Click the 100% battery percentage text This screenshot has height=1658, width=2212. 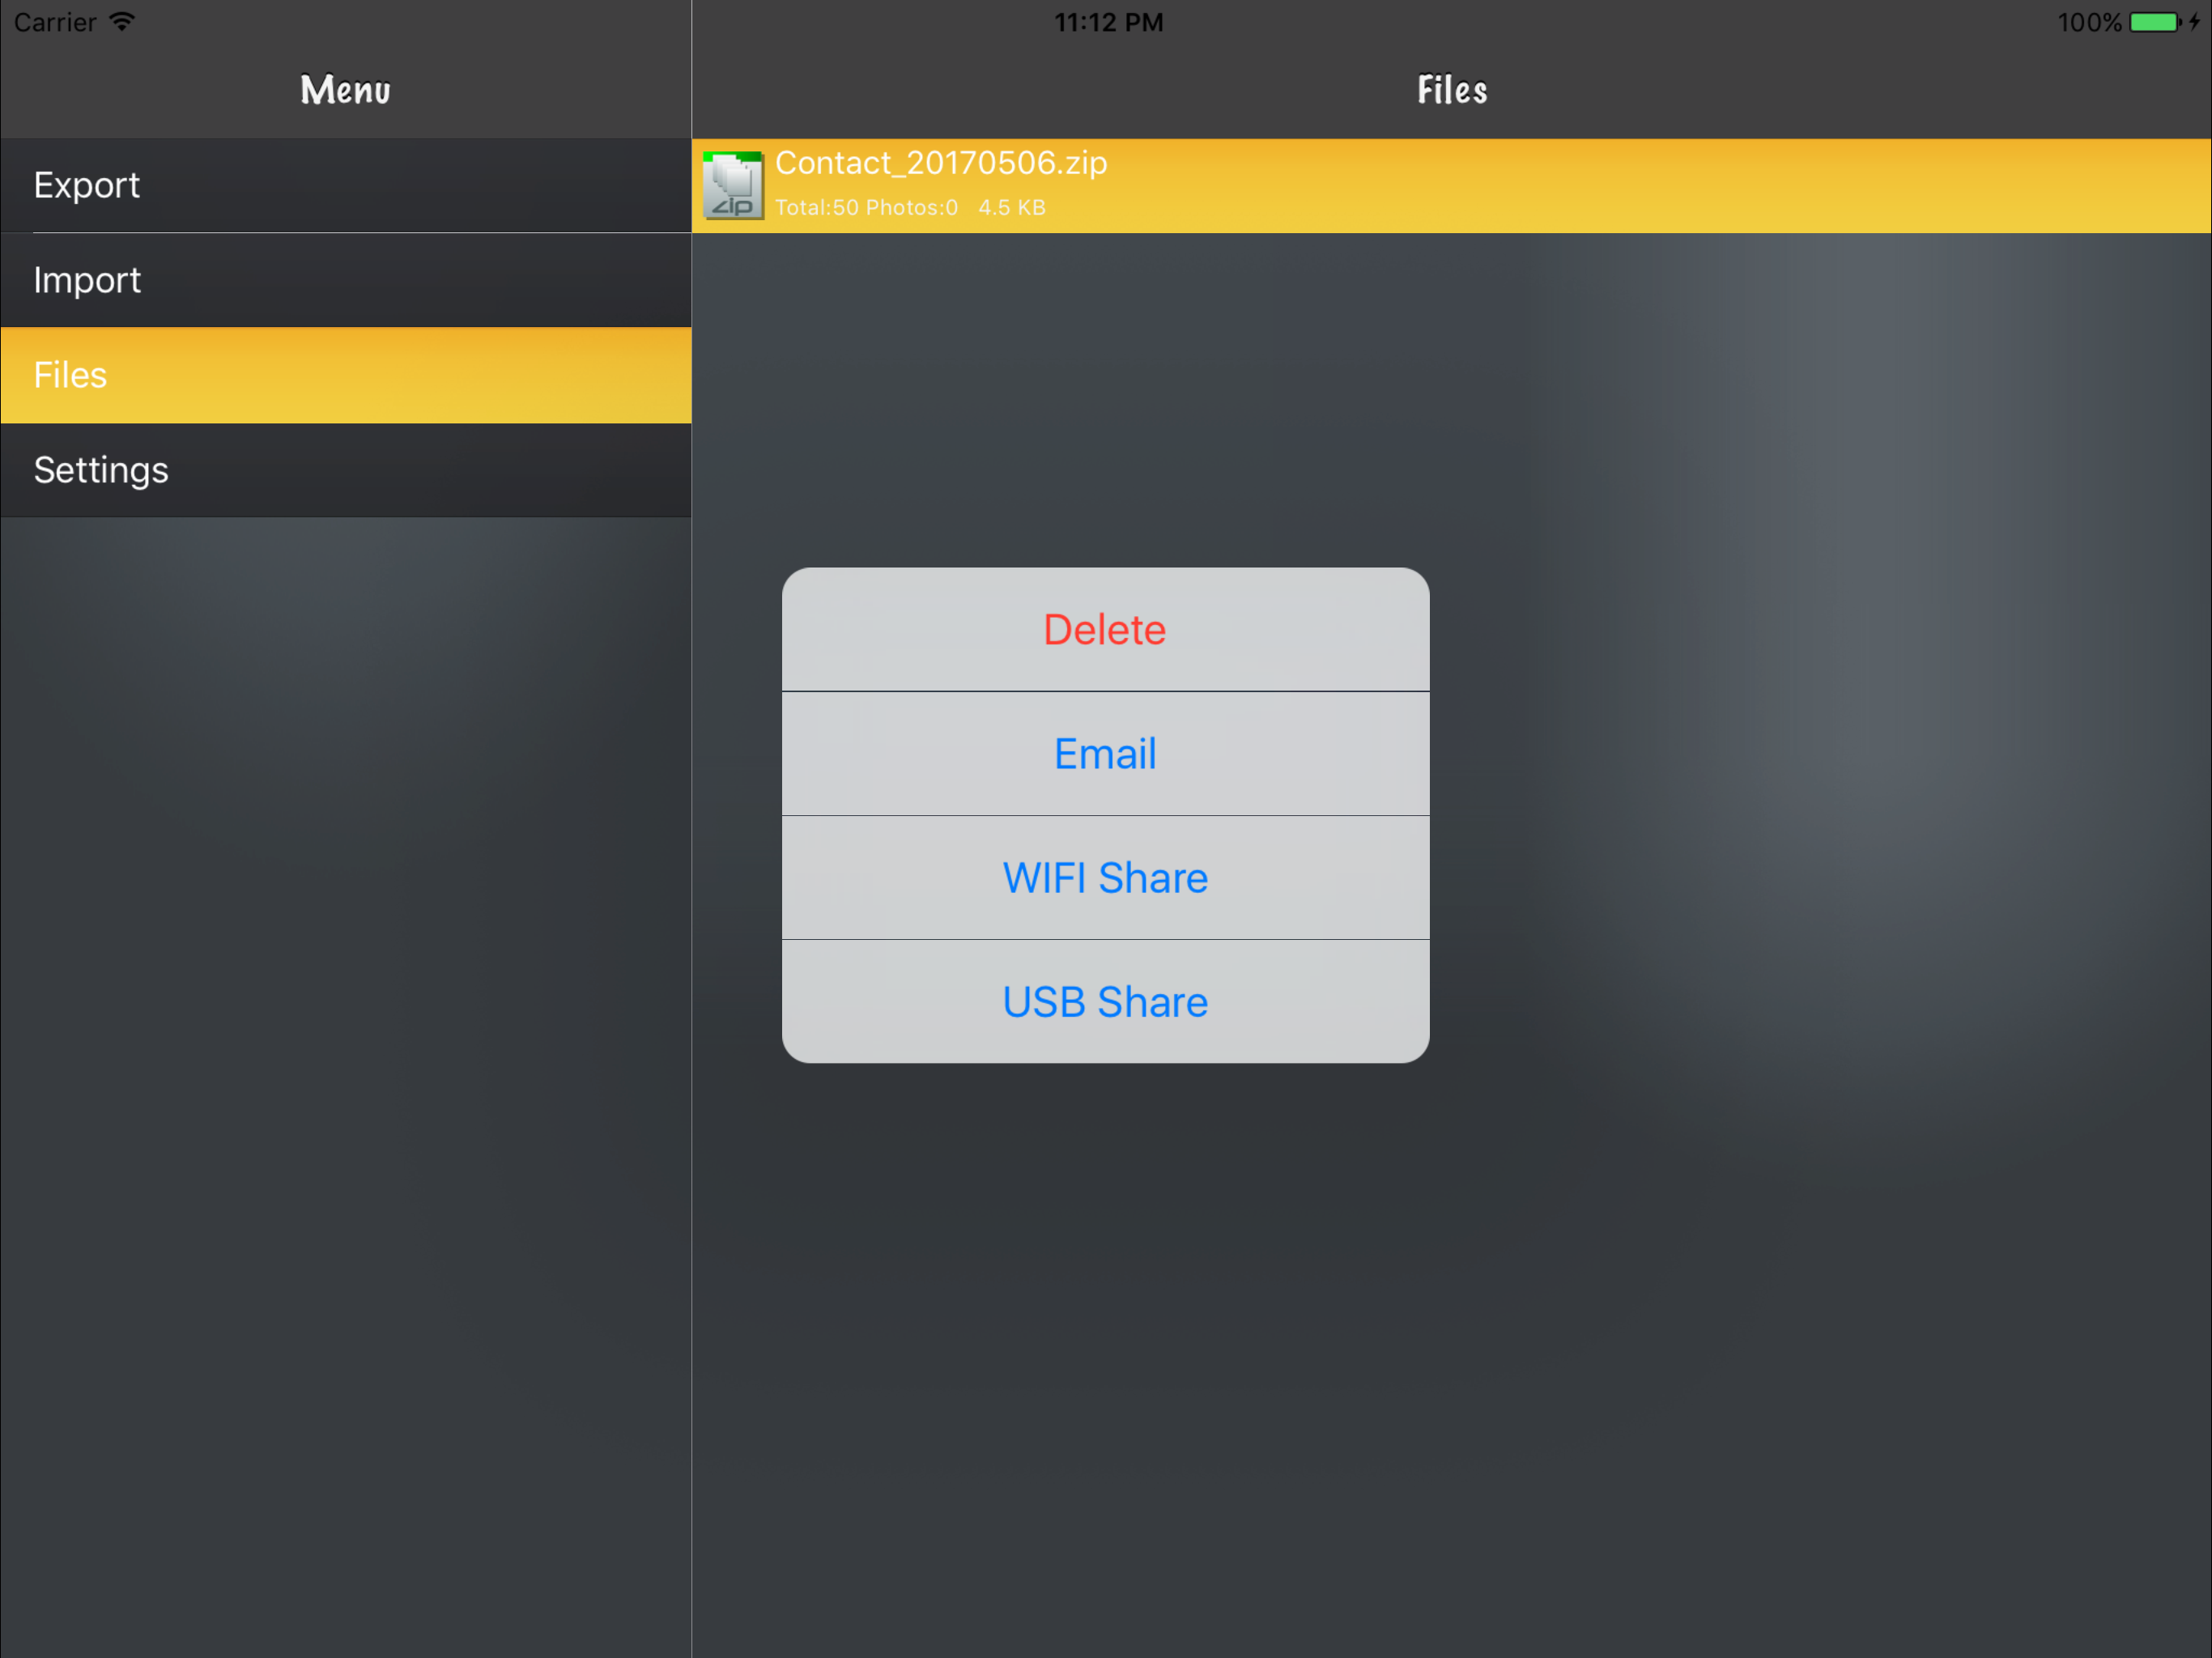tap(2088, 22)
